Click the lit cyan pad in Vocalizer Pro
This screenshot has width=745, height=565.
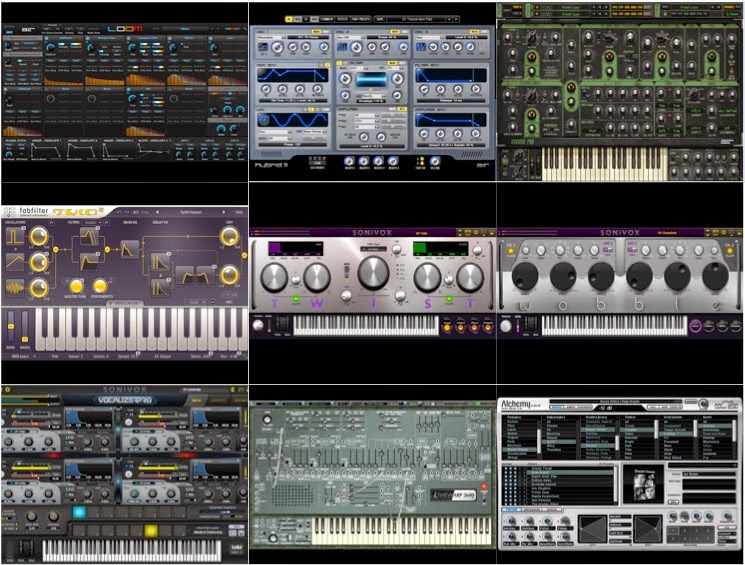79,512
